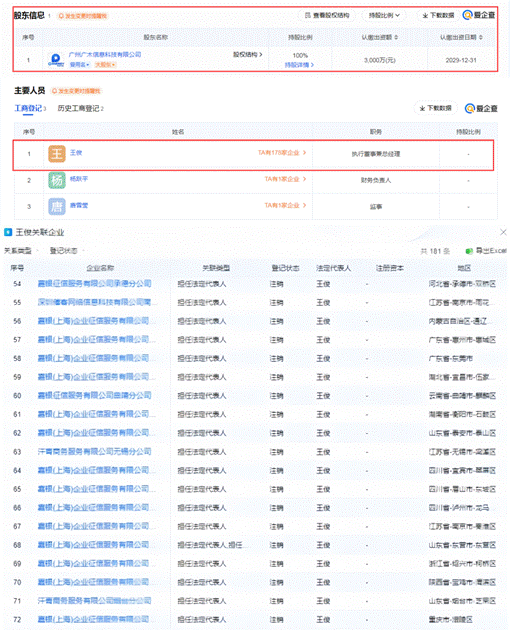Close the 王俊关联企业 panel

point(503,232)
